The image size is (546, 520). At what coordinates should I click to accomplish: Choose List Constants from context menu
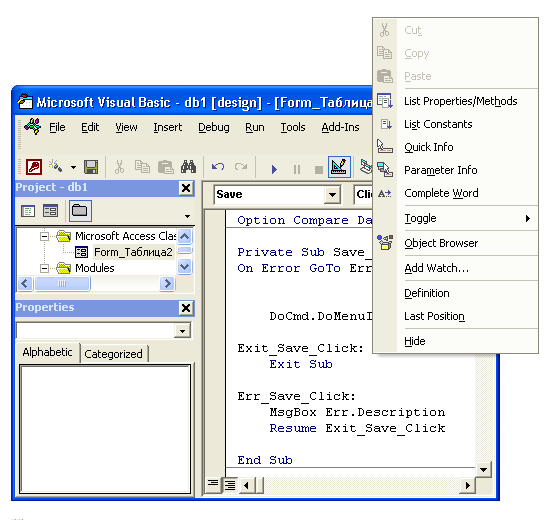click(x=455, y=124)
